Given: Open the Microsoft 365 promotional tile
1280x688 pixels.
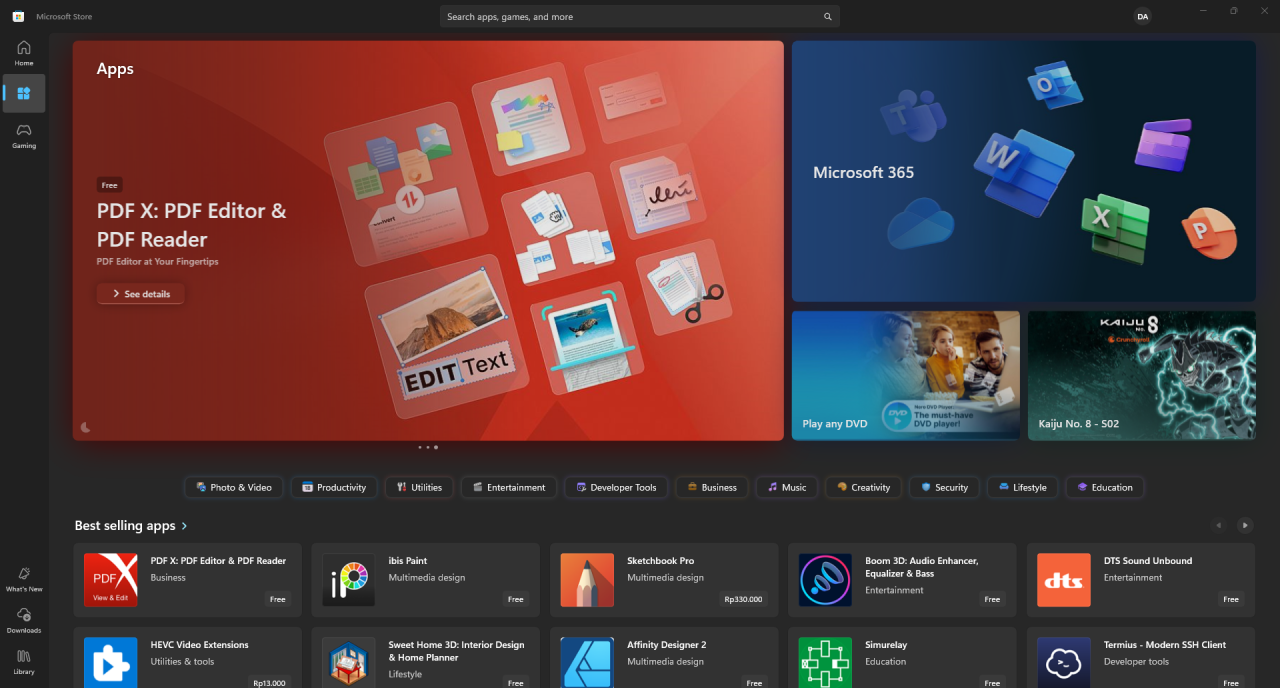Looking at the screenshot, I should [1023, 170].
